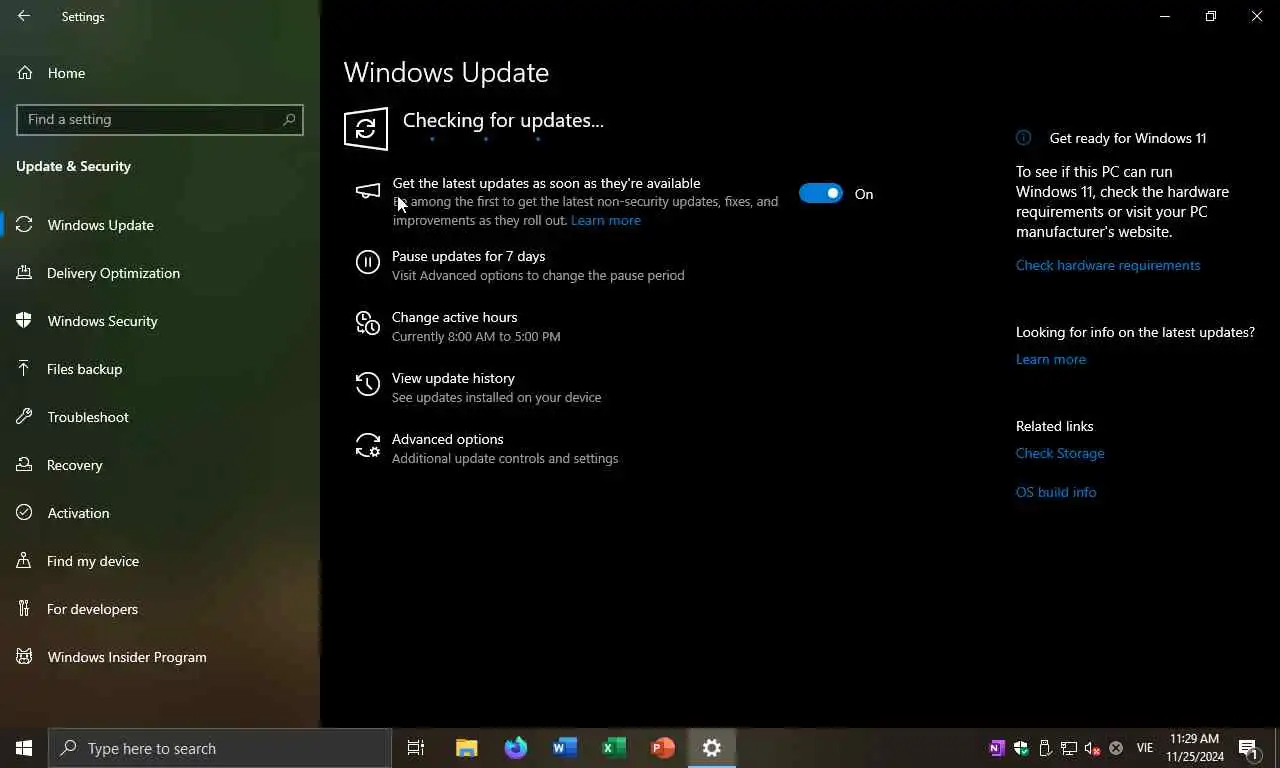Click the network tray icon
This screenshot has height=768, width=1280.
pyautogui.click(x=1069, y=748)
